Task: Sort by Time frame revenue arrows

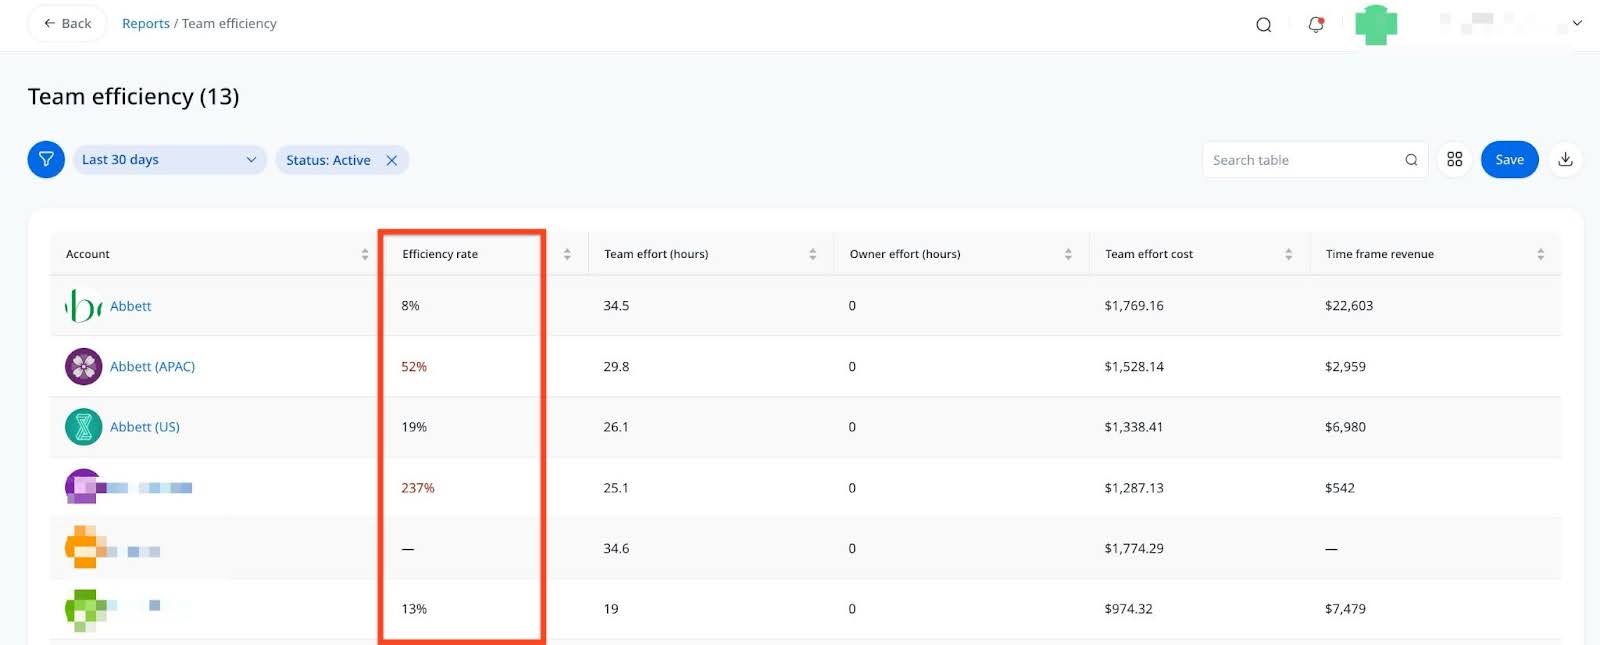Action: click(x=1541, y=255)
